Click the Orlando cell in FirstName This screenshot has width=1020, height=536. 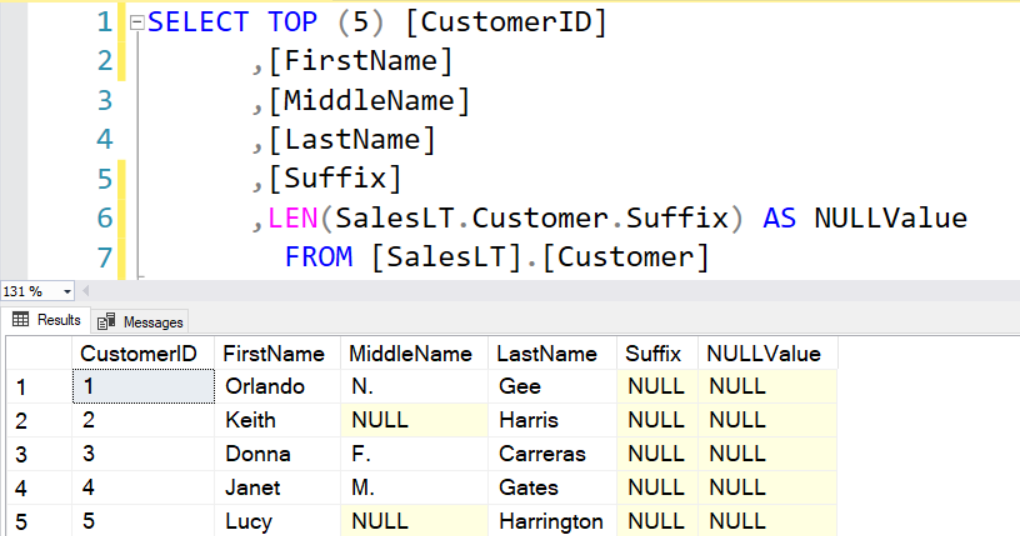point(278,386)
